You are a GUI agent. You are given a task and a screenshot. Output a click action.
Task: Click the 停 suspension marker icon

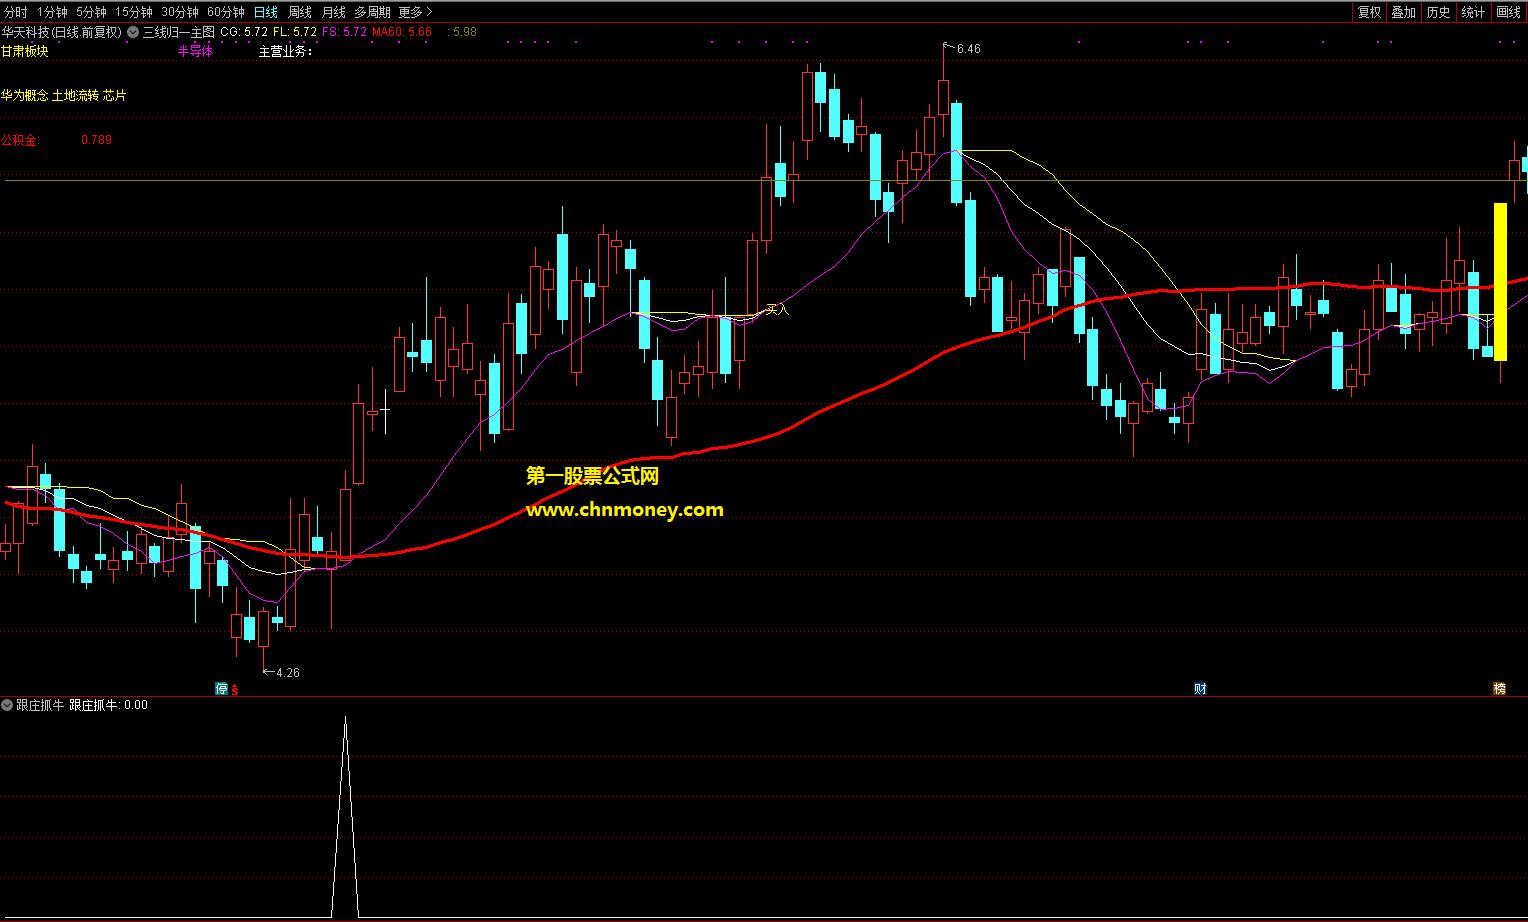(222, 689)
